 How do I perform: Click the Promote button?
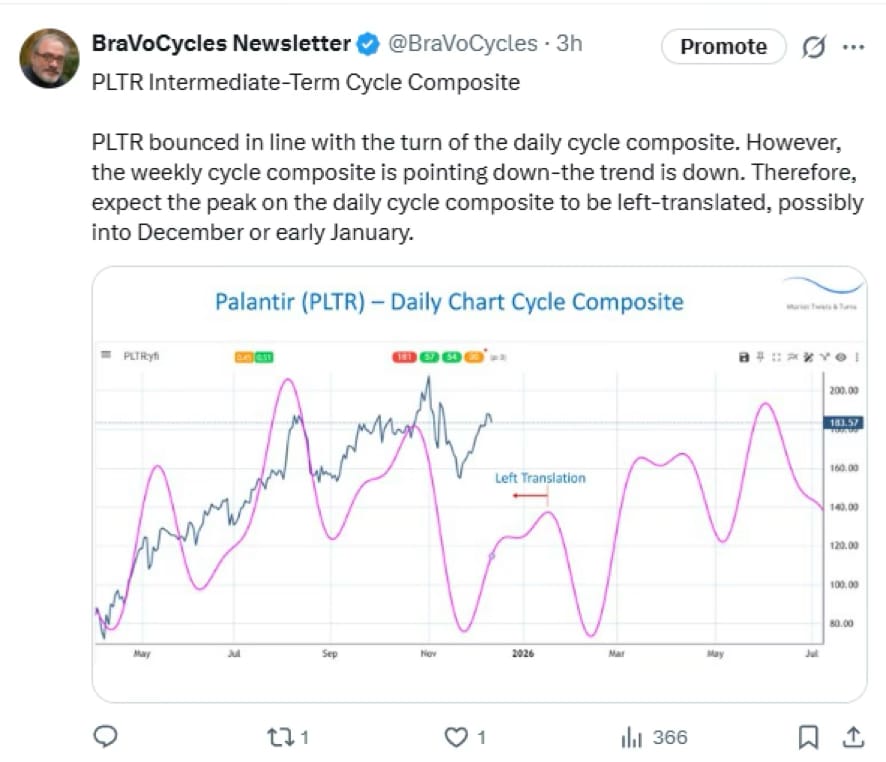pyautogui.click(x=723, y=47)
